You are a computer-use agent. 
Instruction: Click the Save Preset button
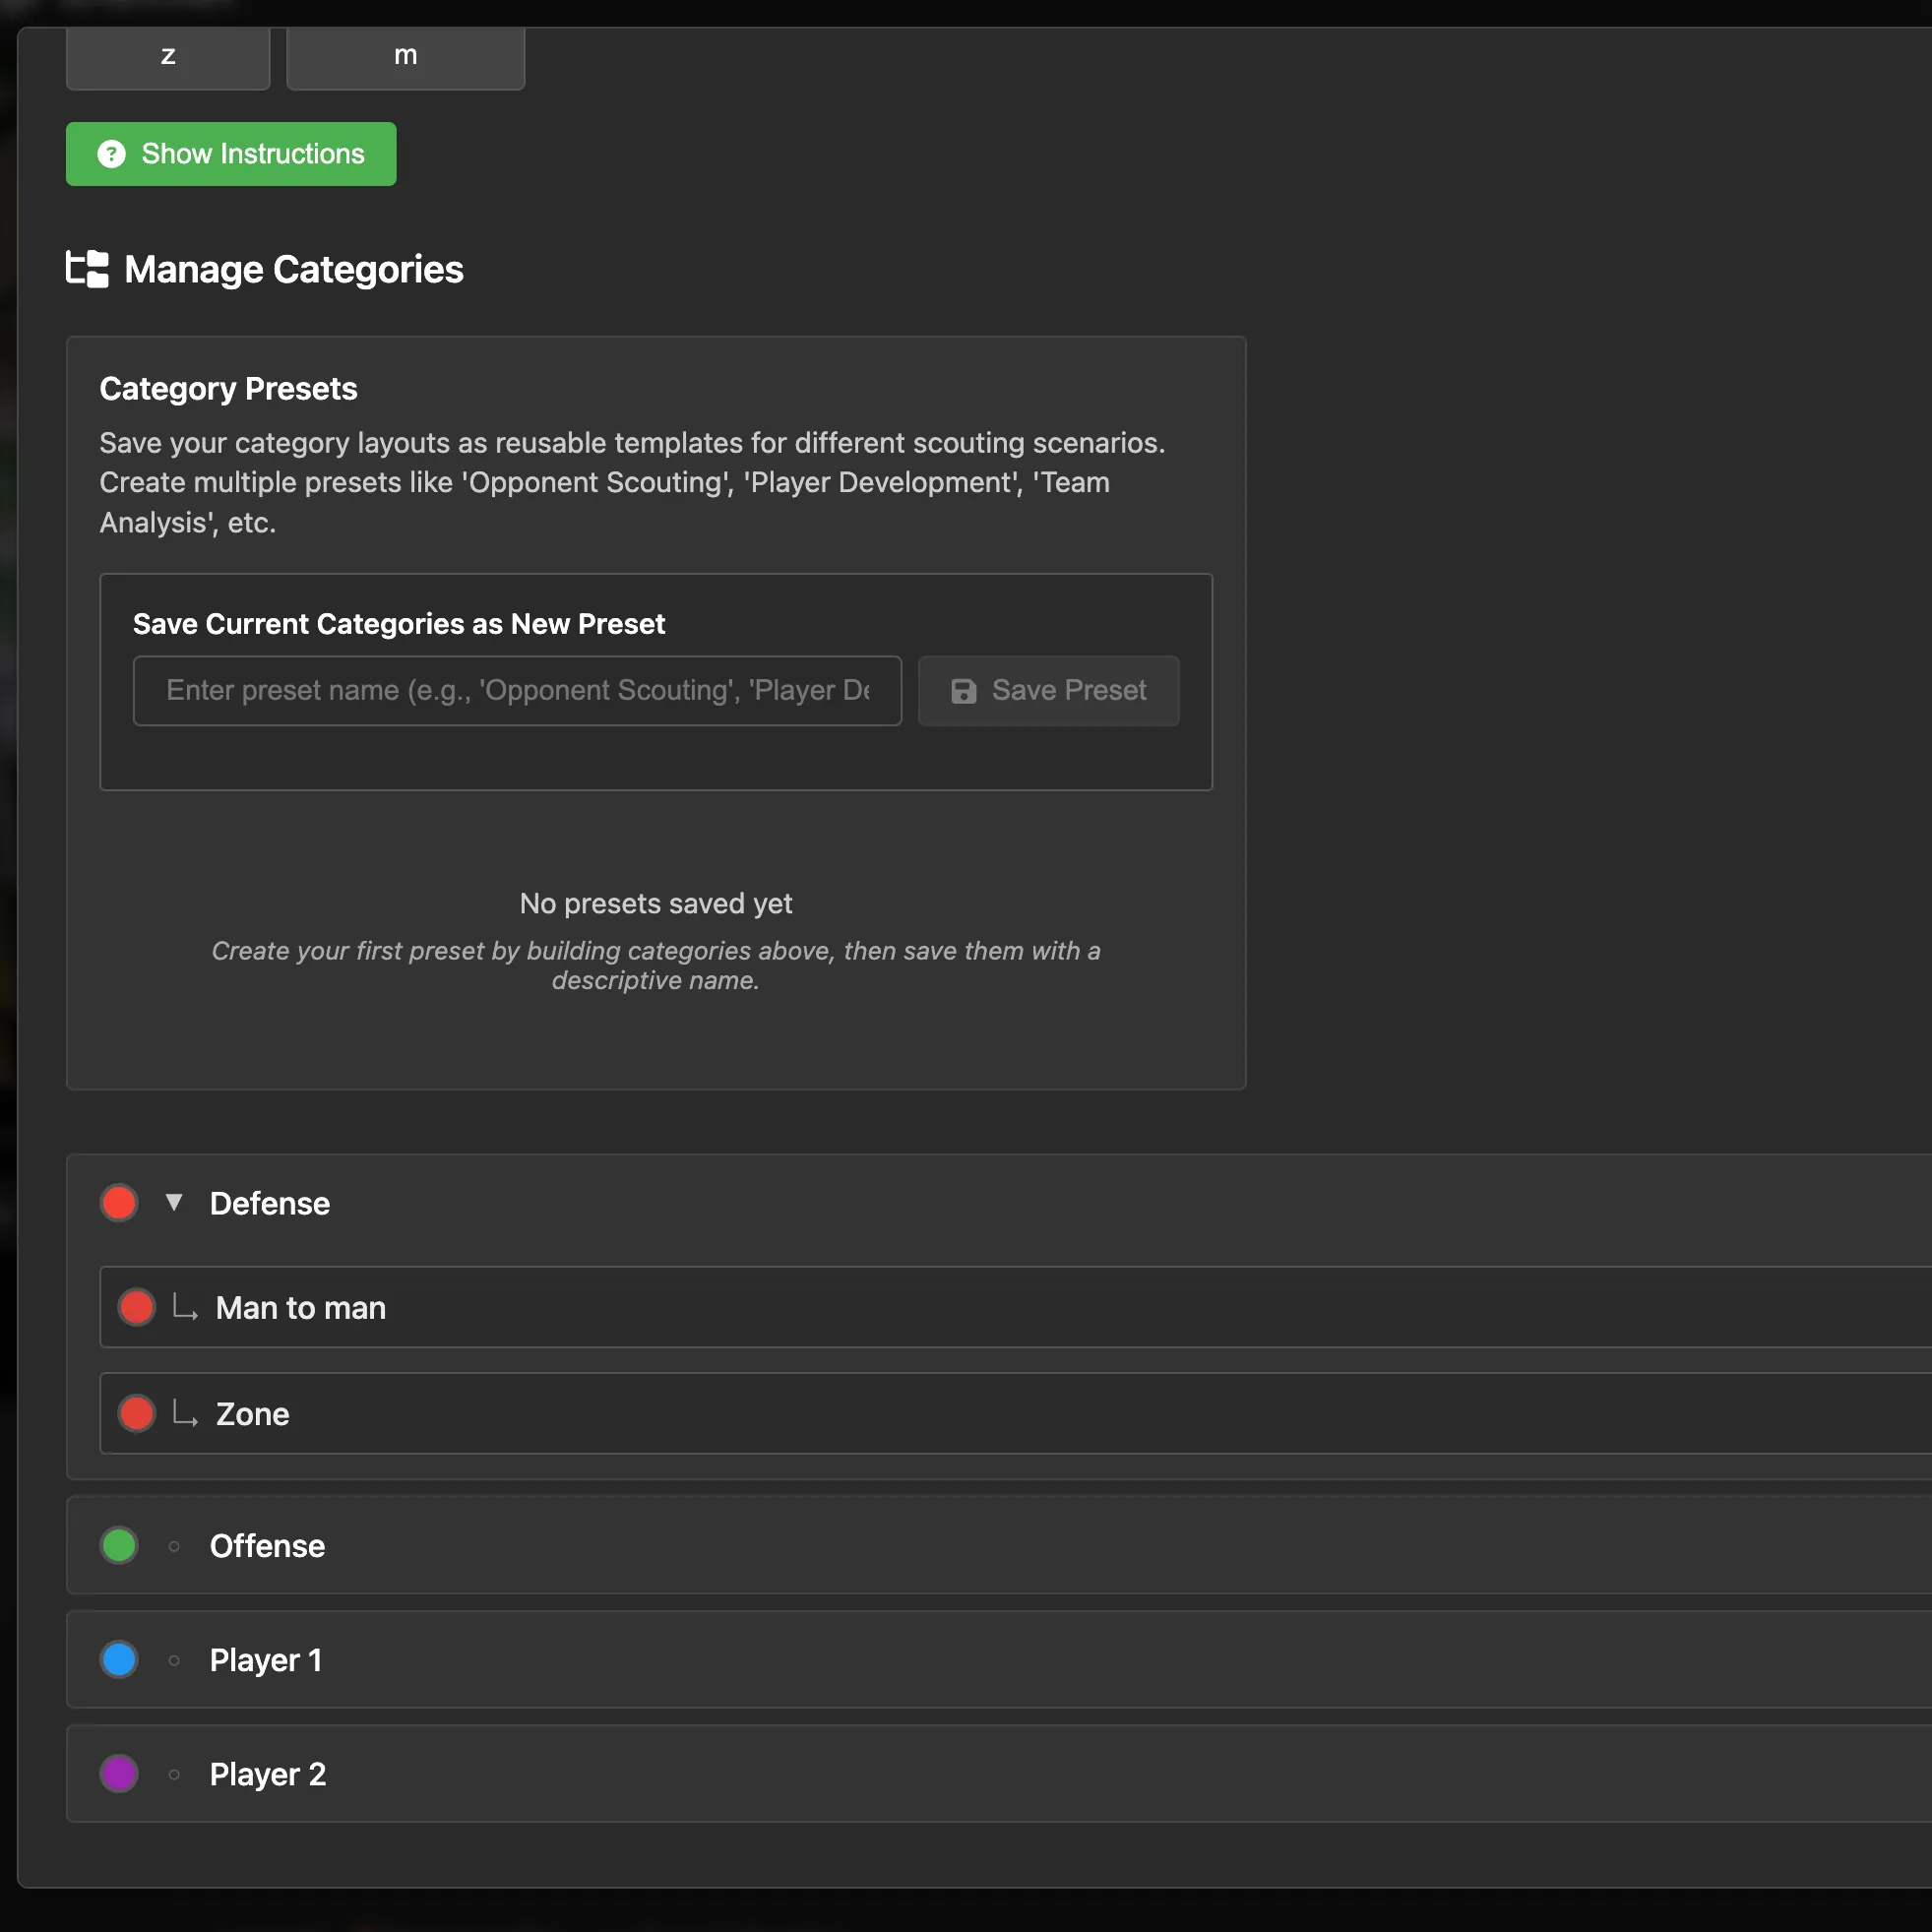pyautogui.click(x=1048, y=691)
